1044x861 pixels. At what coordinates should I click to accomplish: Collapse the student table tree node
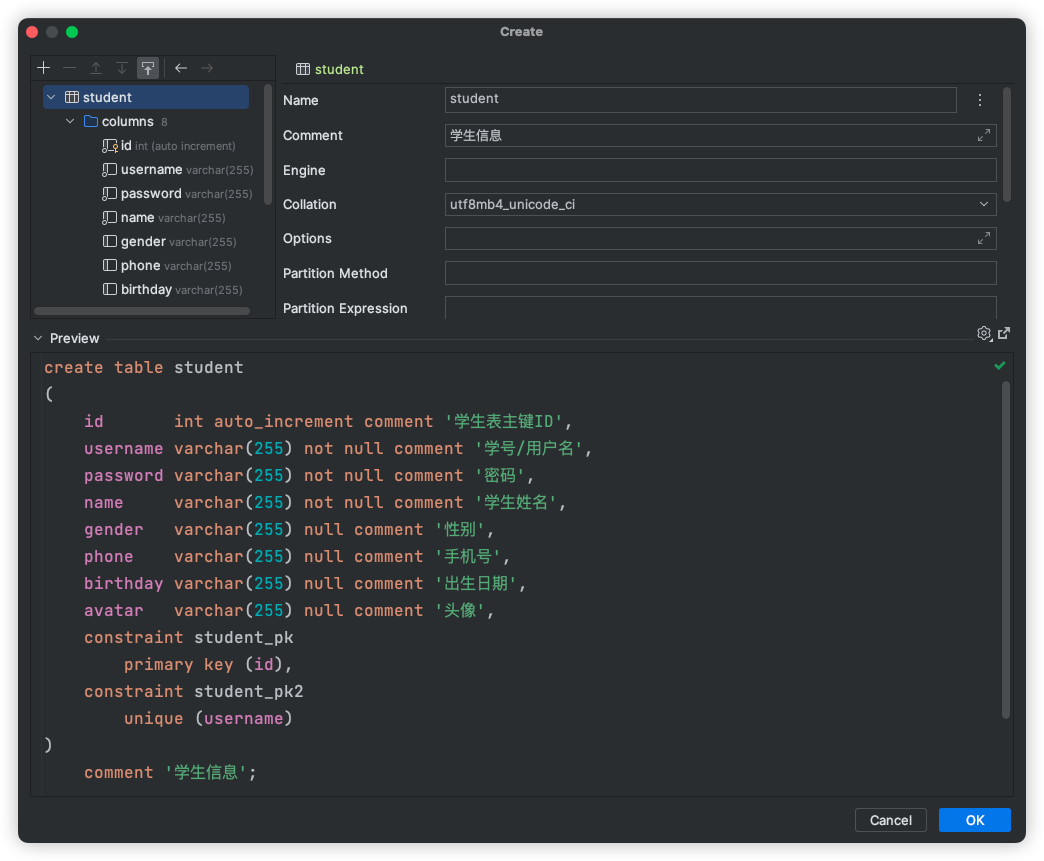(51, 97)
